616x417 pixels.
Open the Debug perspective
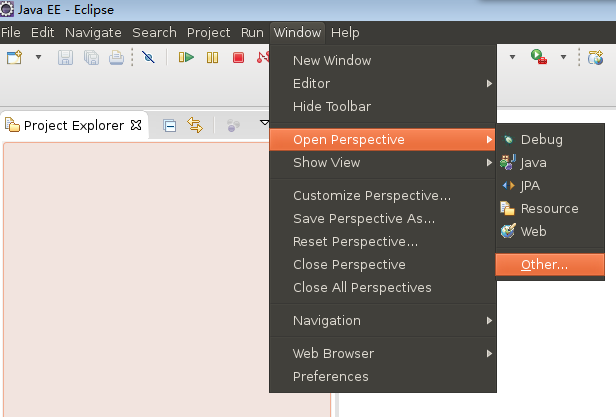pyautogui.click(x=541, y=139)
